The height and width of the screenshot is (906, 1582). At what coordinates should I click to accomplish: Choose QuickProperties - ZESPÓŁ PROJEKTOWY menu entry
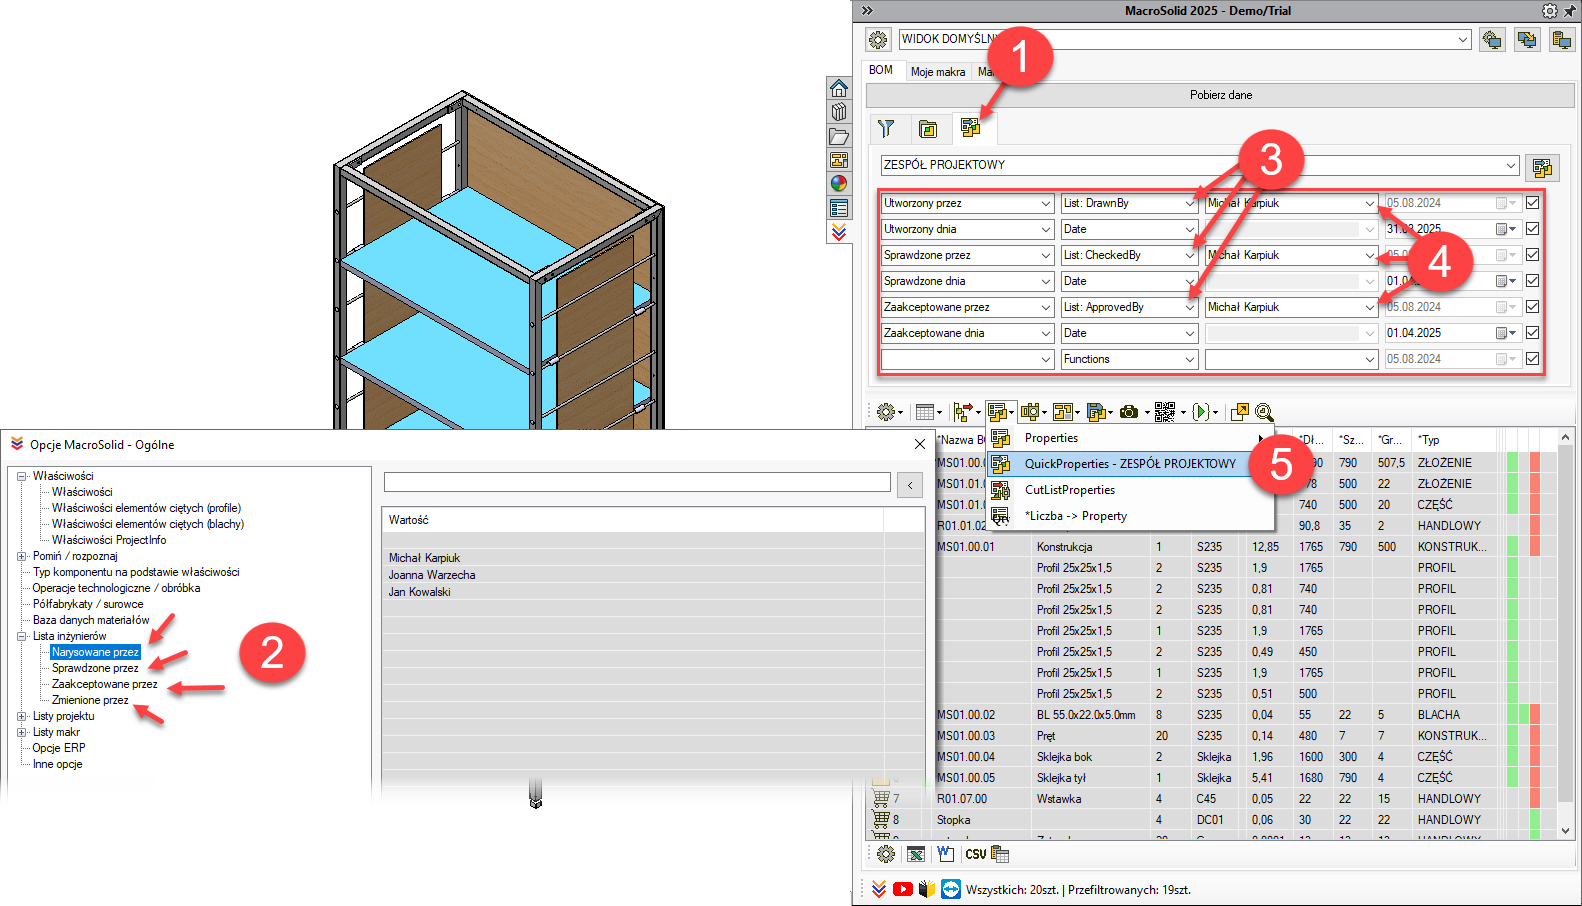pos(1130,464)
